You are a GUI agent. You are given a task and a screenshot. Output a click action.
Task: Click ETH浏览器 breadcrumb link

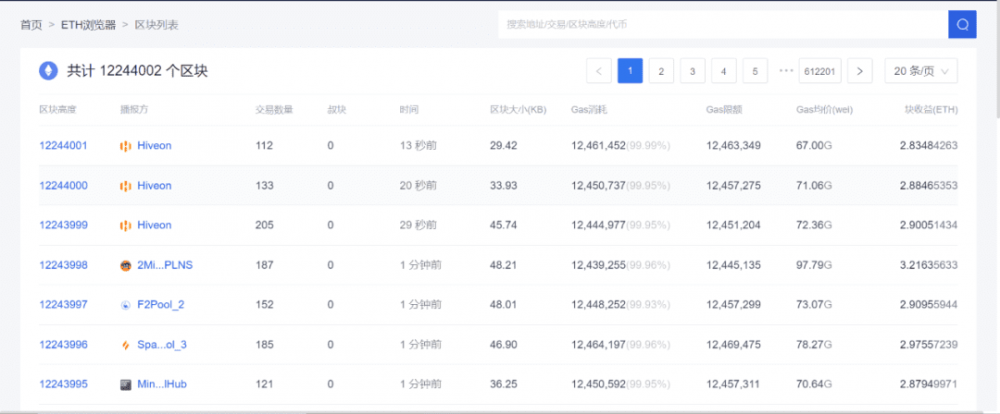coord(89,24)
